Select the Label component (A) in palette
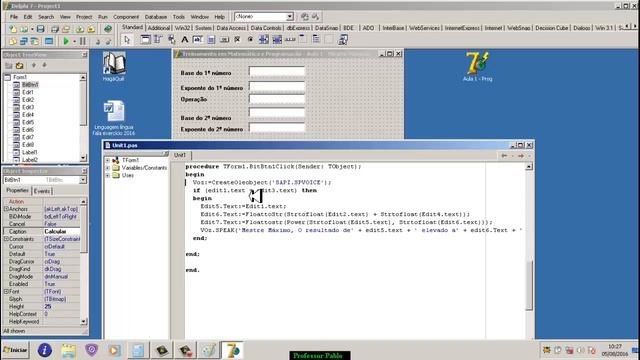Screen dimensions: 640x360 (184, 40)
